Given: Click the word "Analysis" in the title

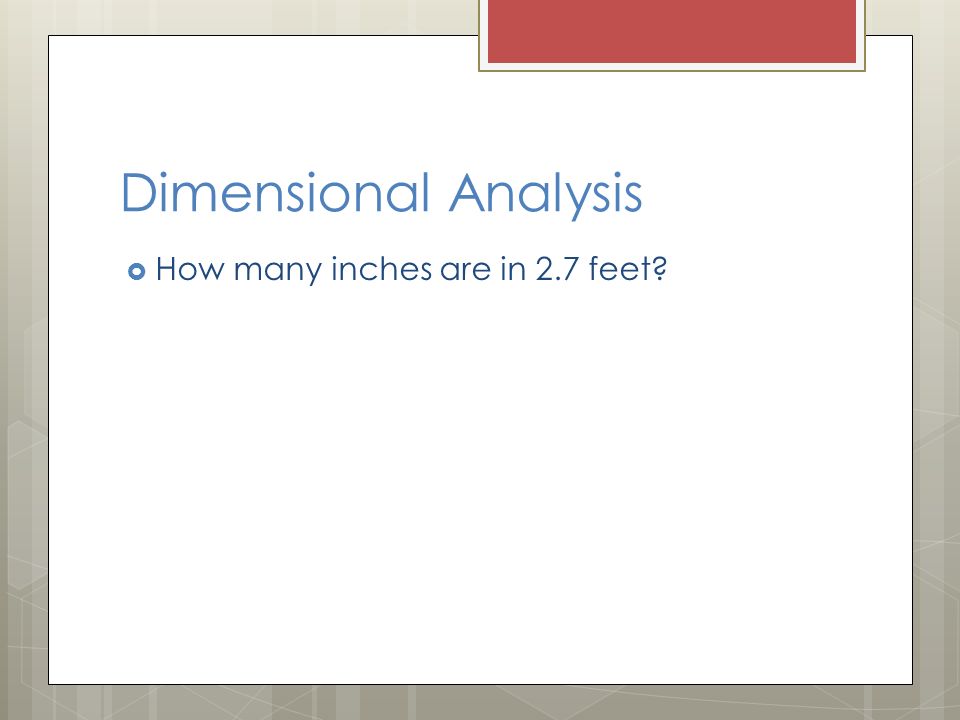Looking at the screenshot, I should [546, 195].
